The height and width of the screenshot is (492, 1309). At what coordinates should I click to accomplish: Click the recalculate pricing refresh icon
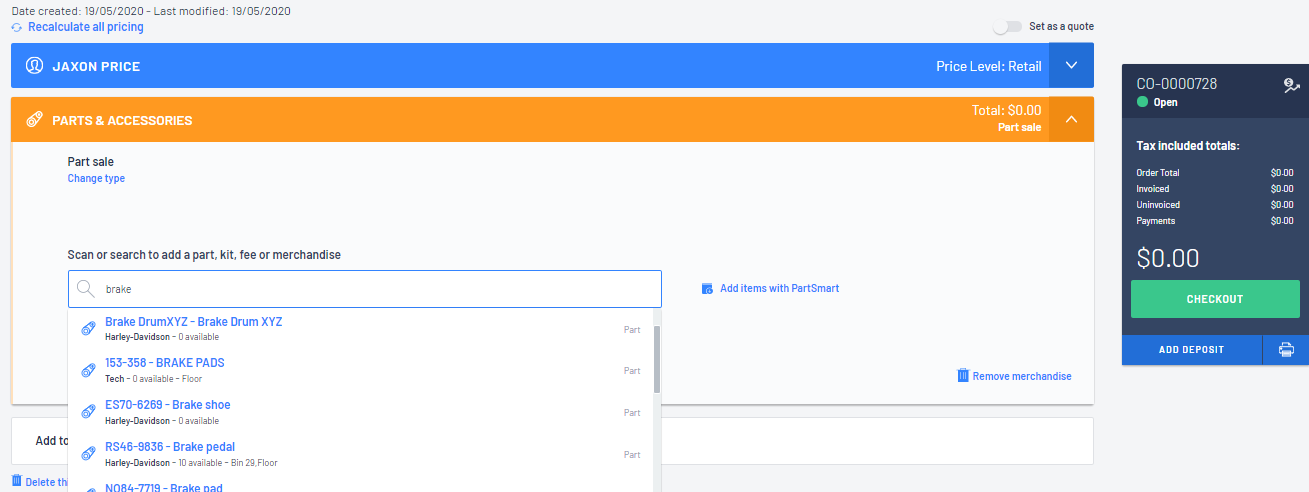pos(17,28)
